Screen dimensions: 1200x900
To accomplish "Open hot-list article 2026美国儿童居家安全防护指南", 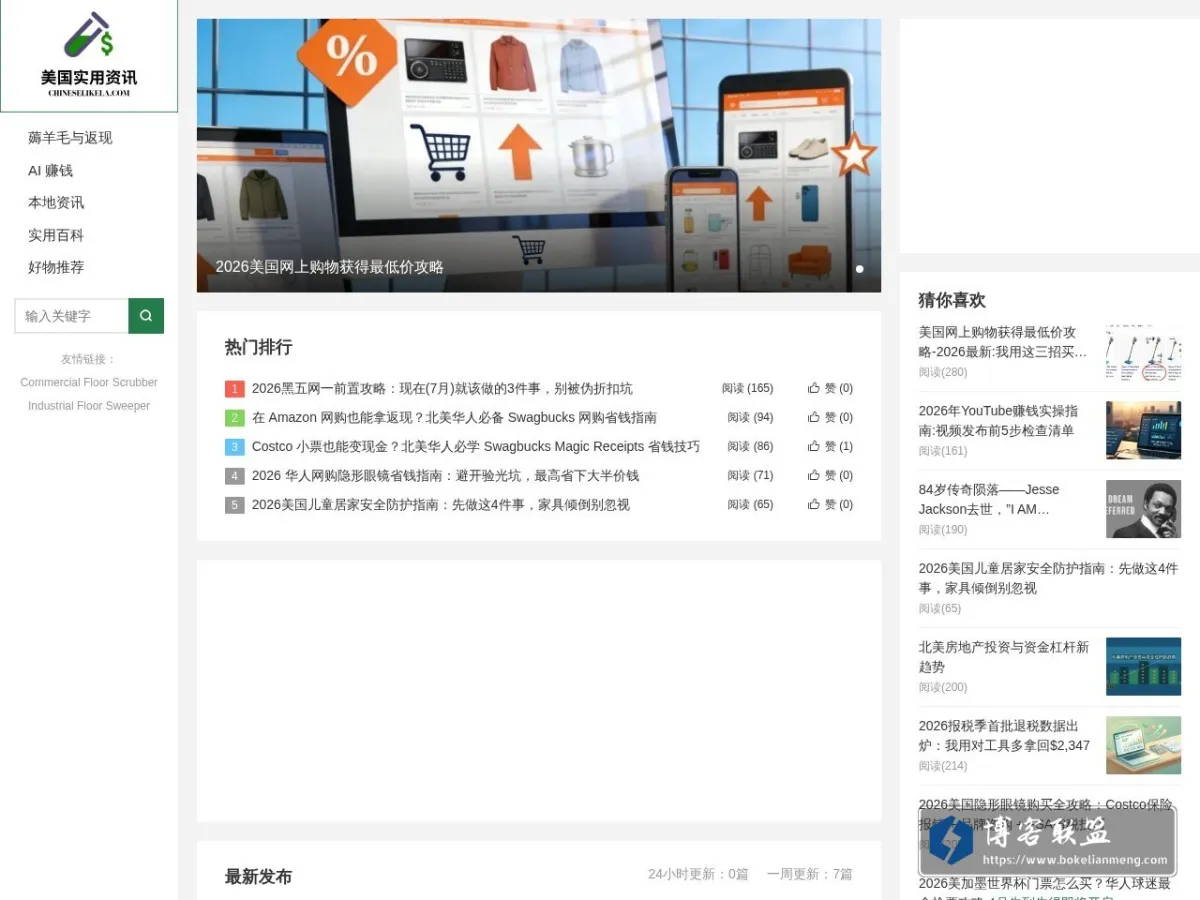I will (x=441, y=505).
